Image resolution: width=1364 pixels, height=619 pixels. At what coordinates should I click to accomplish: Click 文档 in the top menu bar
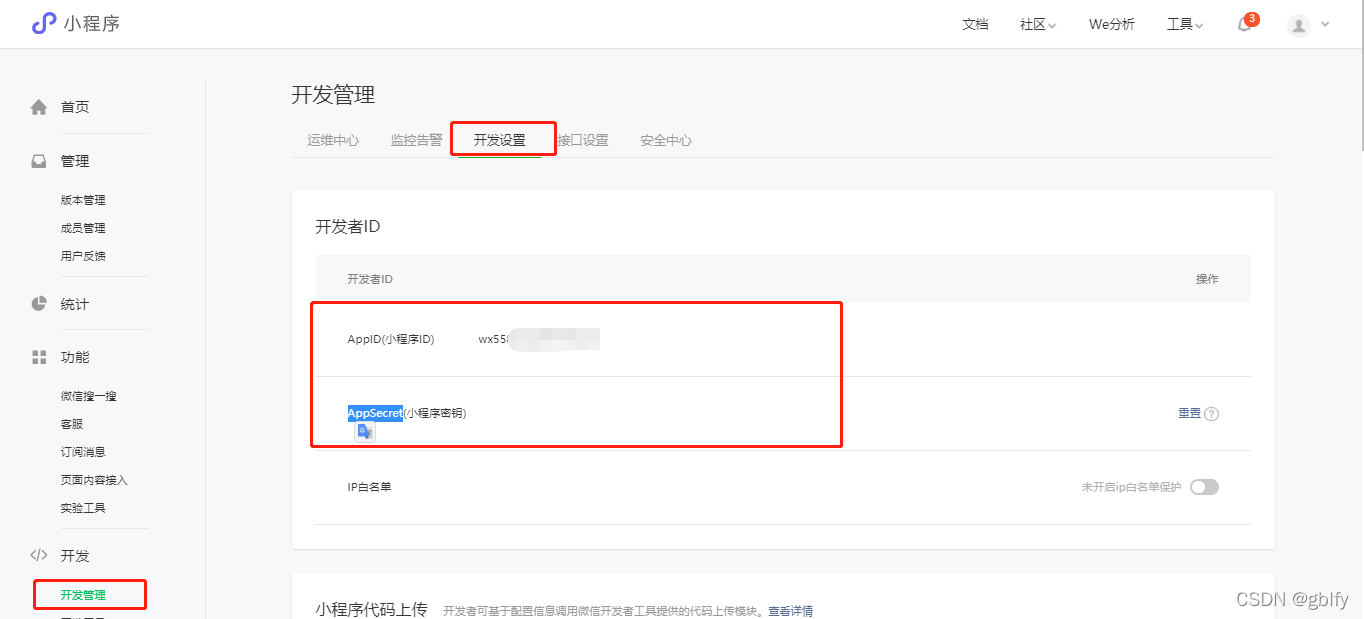pos(975,24)
